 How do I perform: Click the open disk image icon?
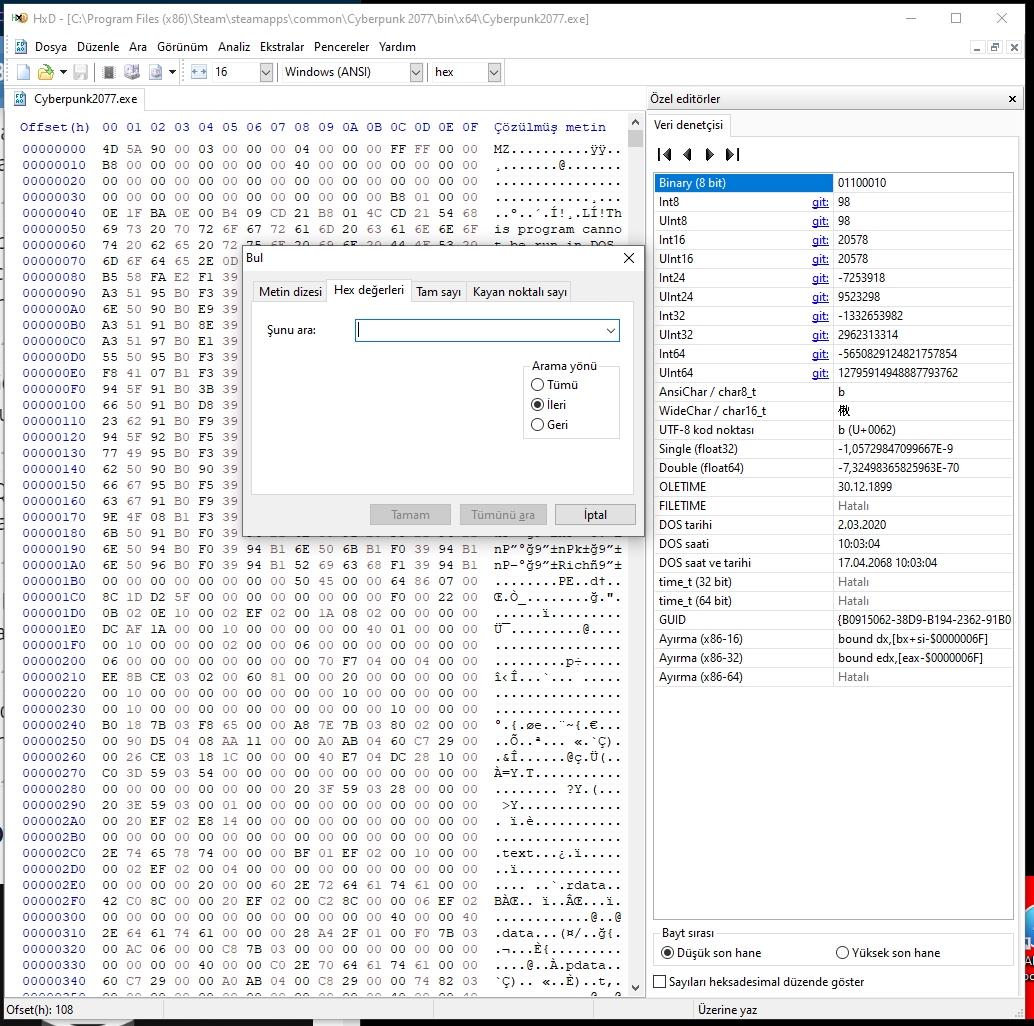(156, 72)
